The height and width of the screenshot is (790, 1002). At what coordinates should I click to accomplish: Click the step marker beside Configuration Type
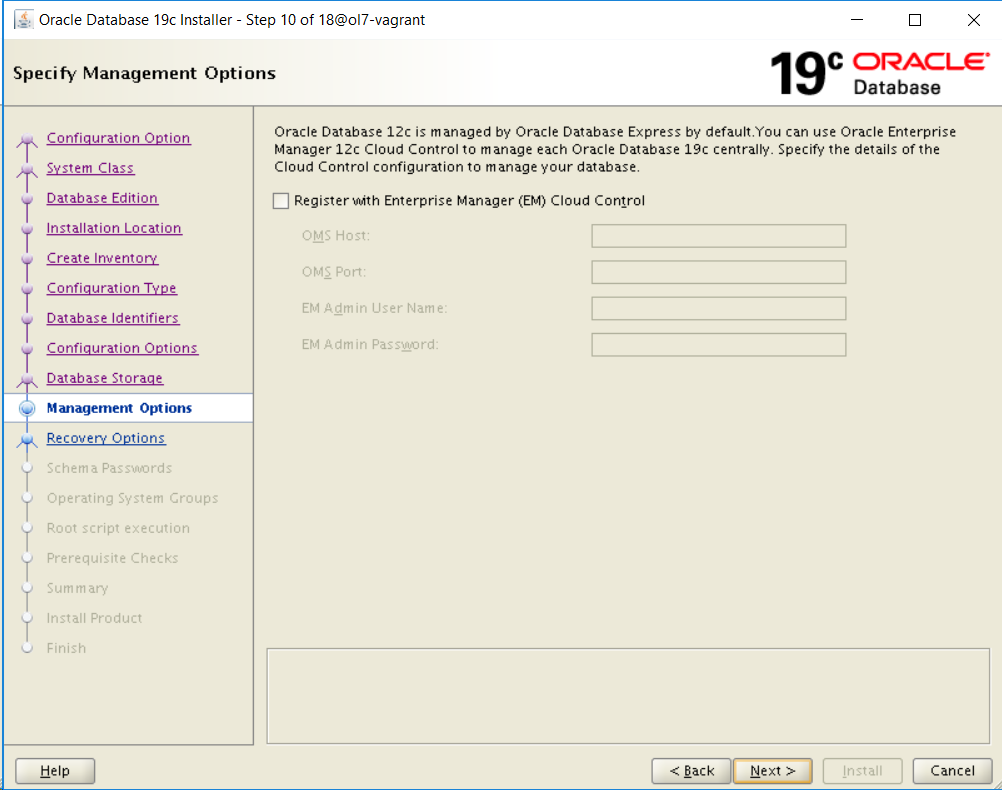click(x=27, y=289)
